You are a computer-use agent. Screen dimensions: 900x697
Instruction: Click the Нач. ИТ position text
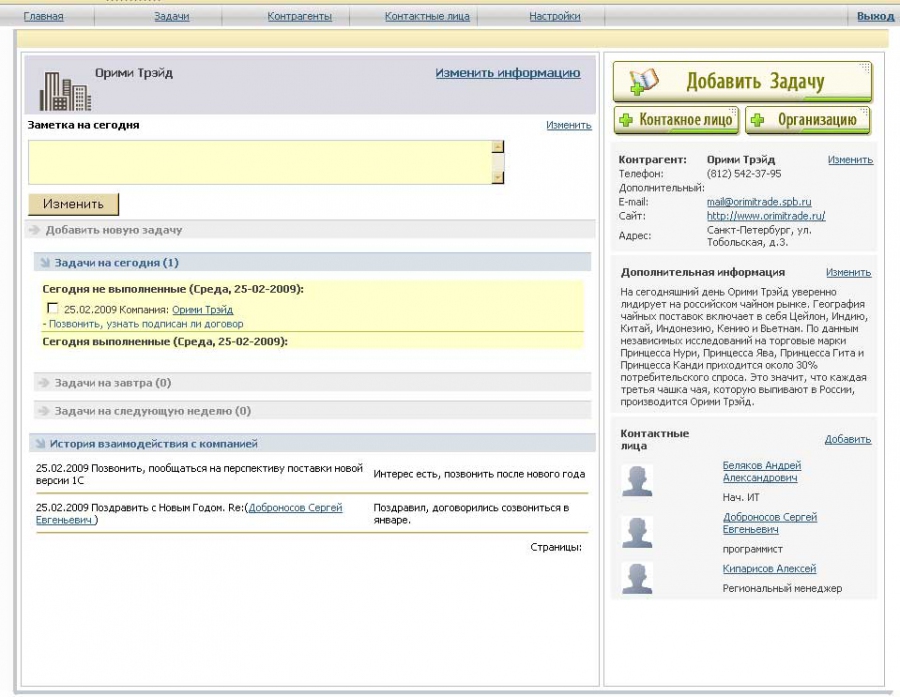tap(741, 498)
